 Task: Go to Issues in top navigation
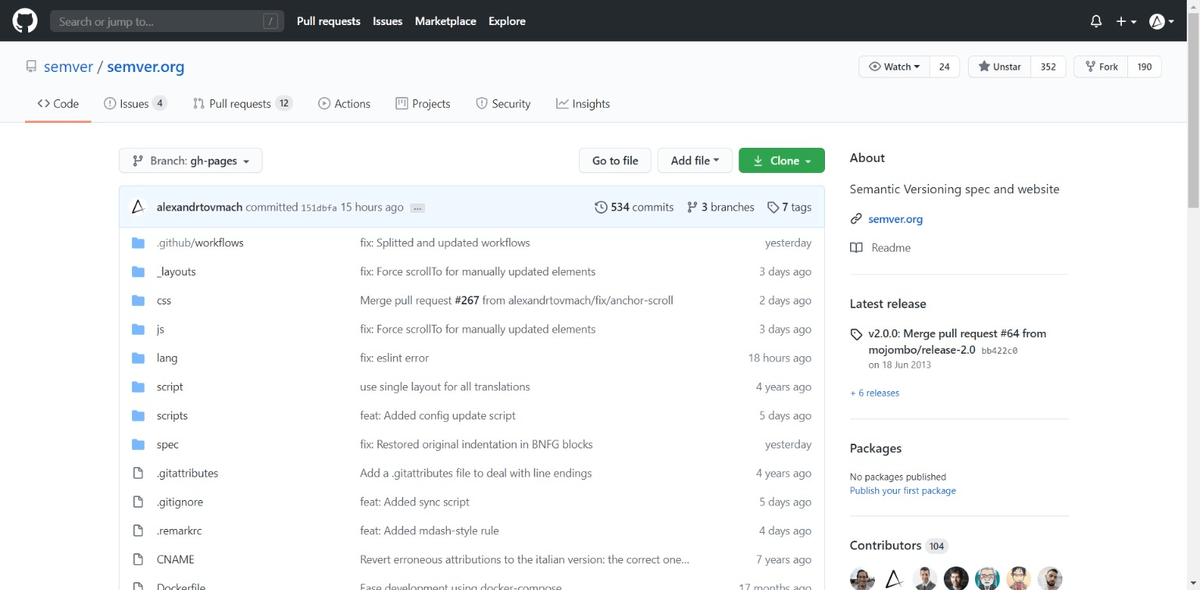pyautogui.click(x=387, y=21)
